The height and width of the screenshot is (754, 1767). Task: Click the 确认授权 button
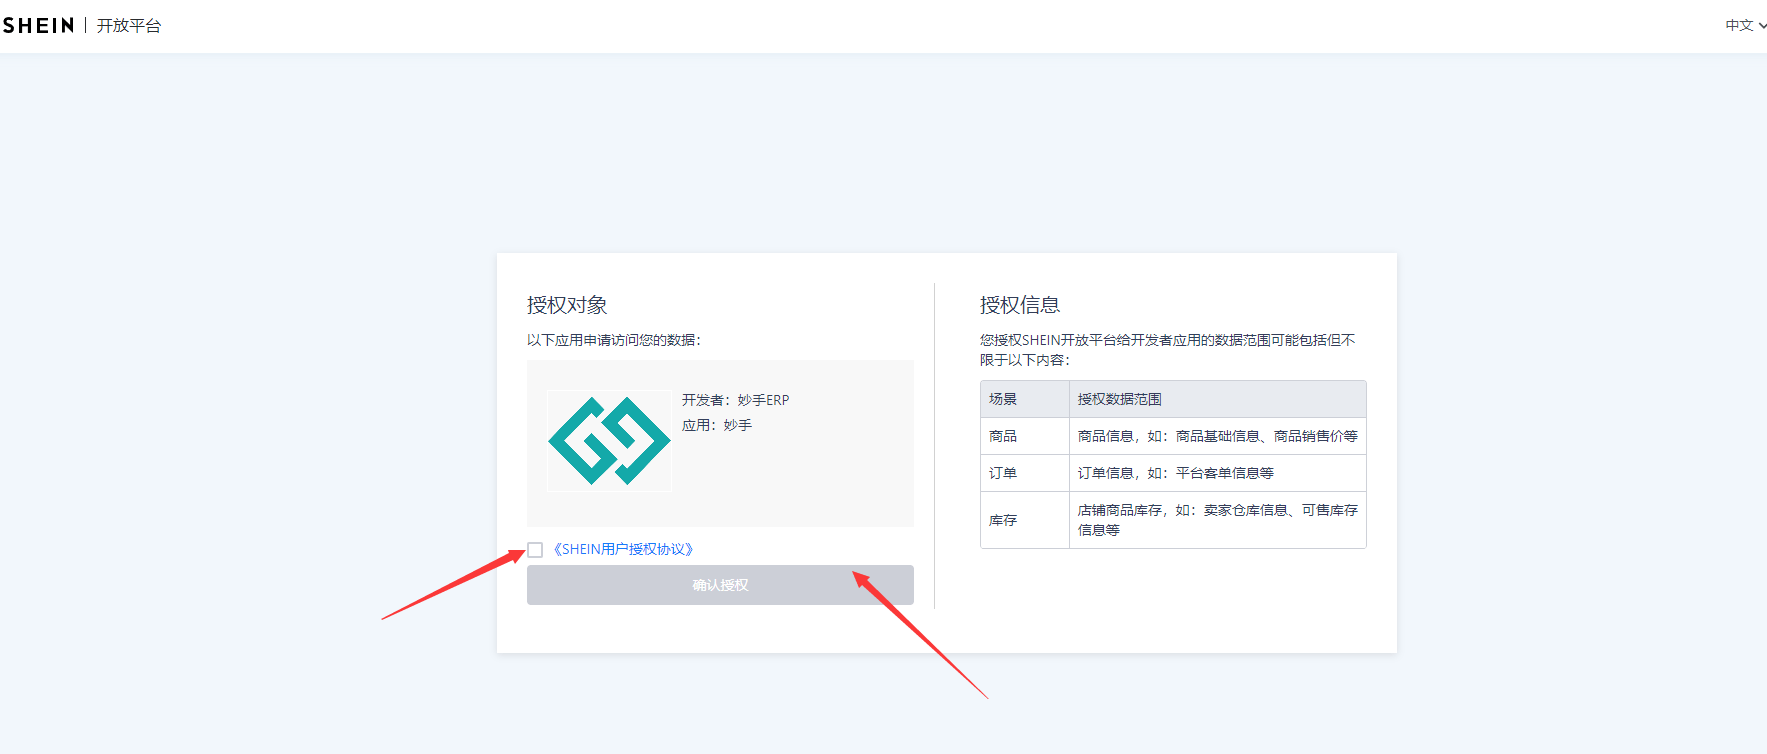pyautogui.click(x=720, y=585)
